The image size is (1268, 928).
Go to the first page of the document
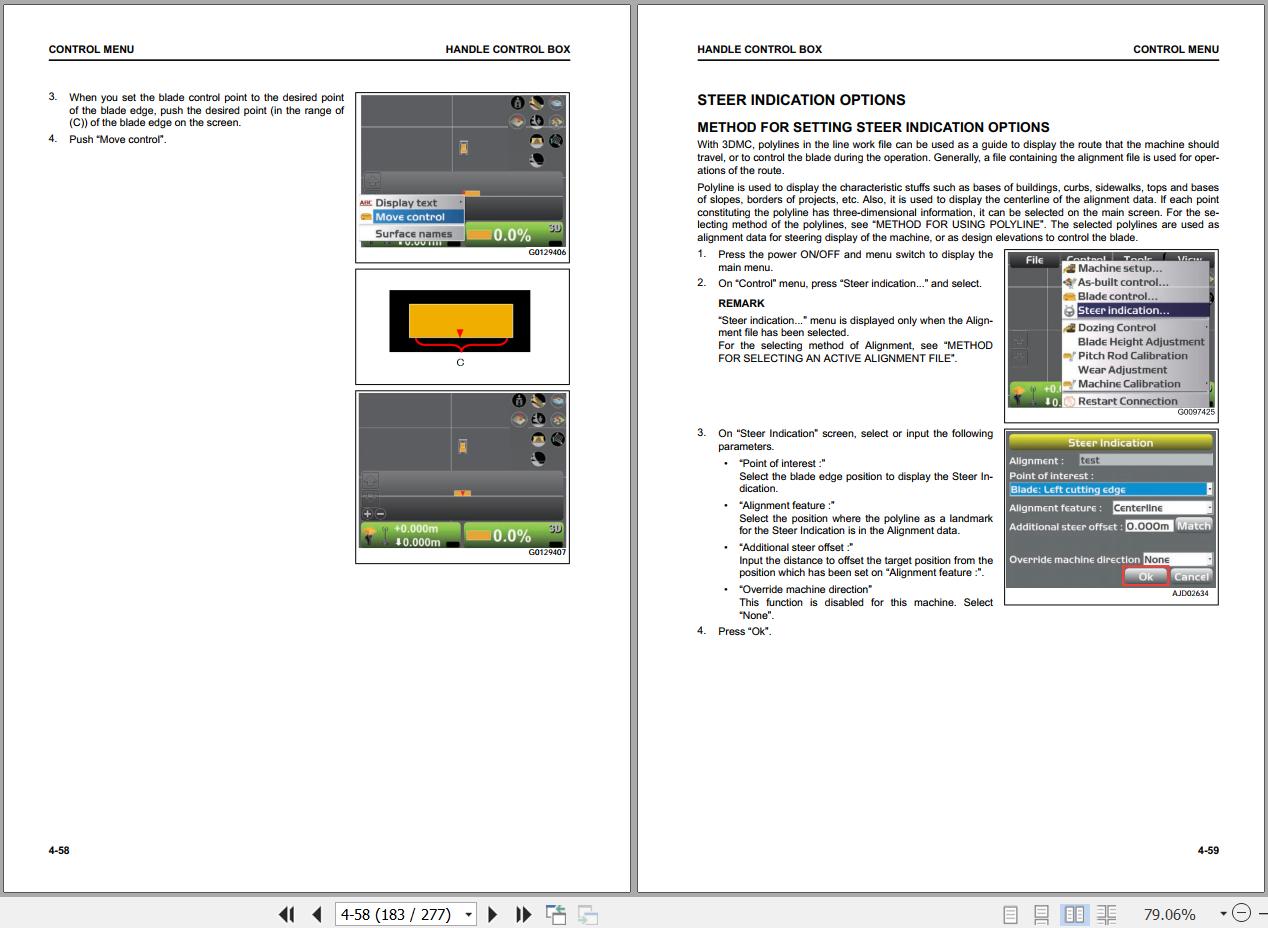(287, 914)
